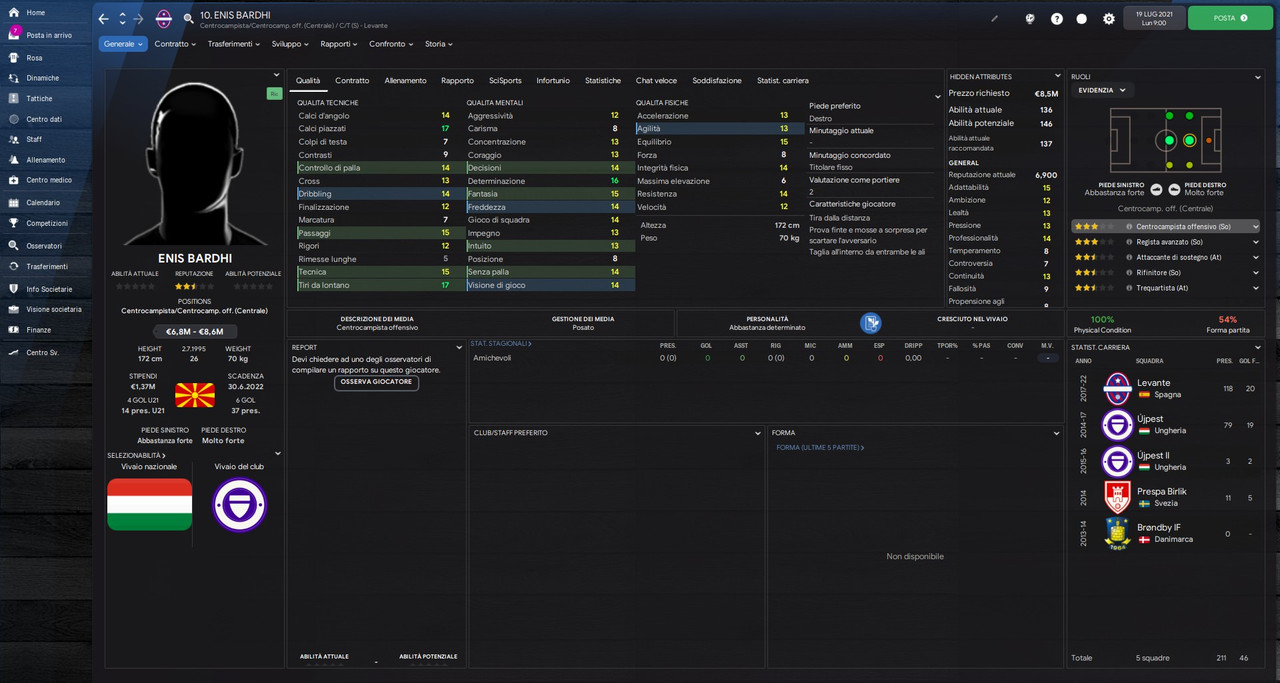Click the football world icon in the top bar
Image resolution: width=1280 pixels, height=683 pixels.
pos(1029,18)
